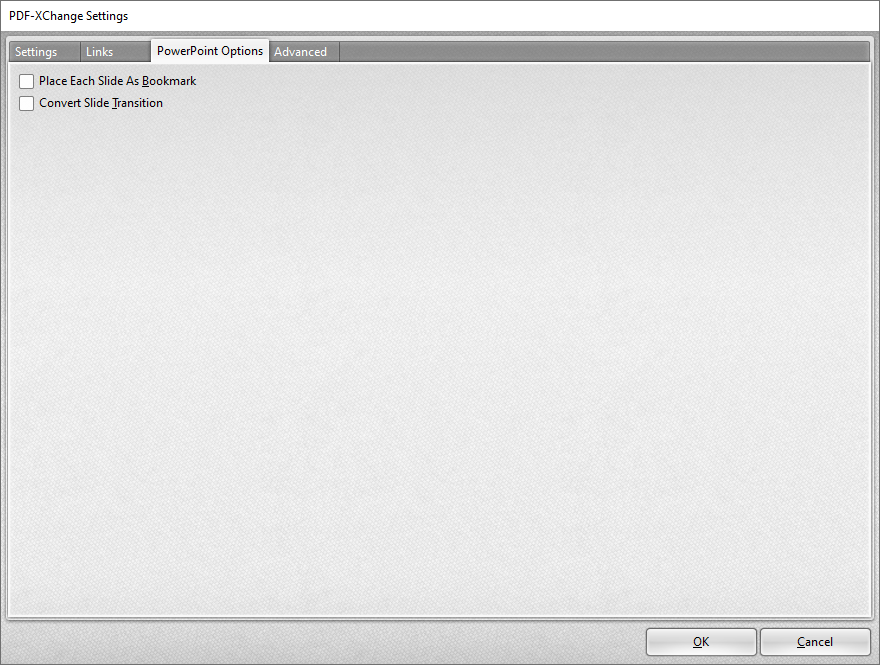Tick the Place Each Slide As Bookmark box

(x=25, y=81)
